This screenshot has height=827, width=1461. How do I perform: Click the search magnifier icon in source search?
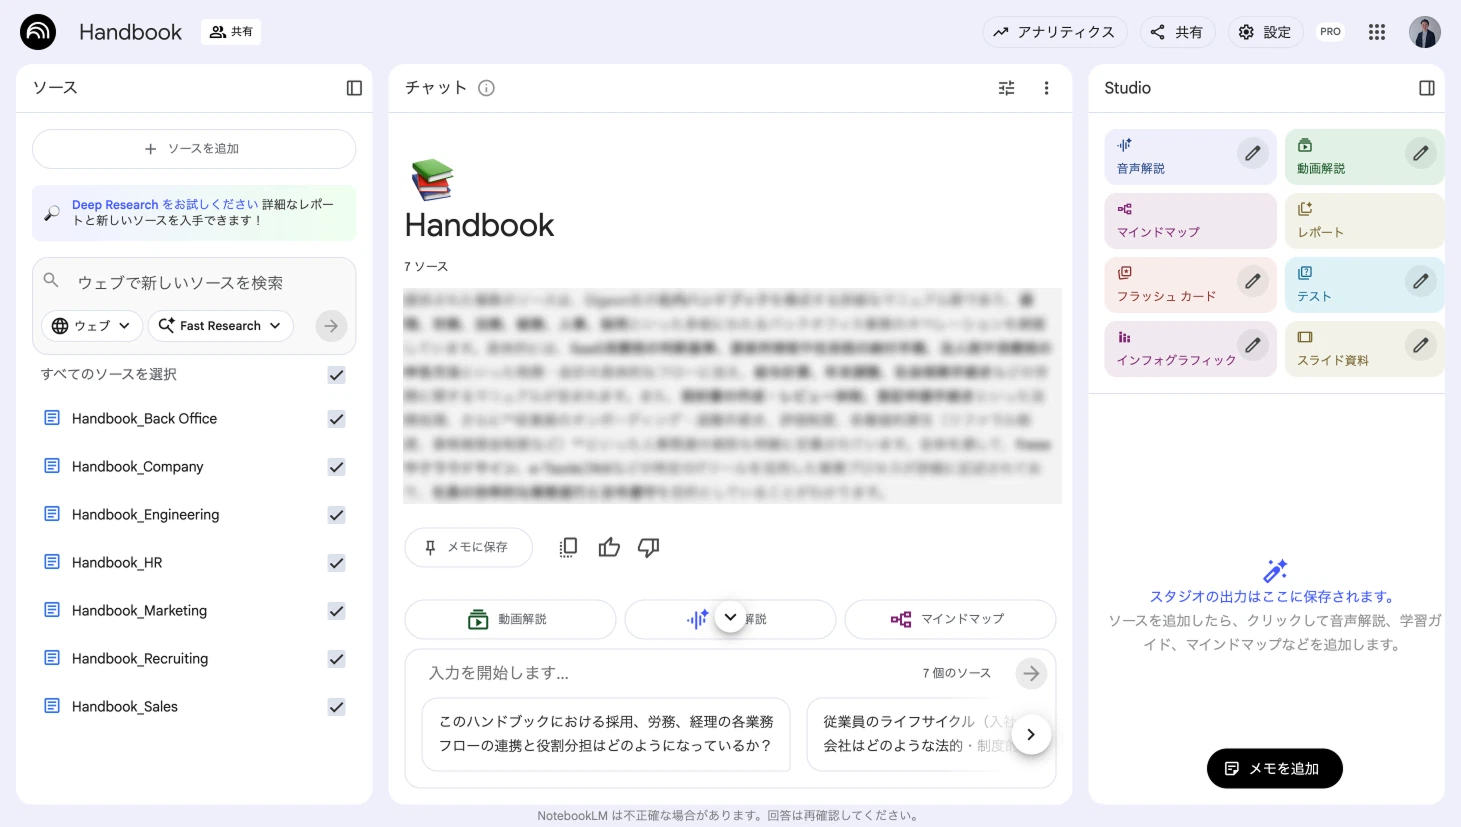[51, 281]
